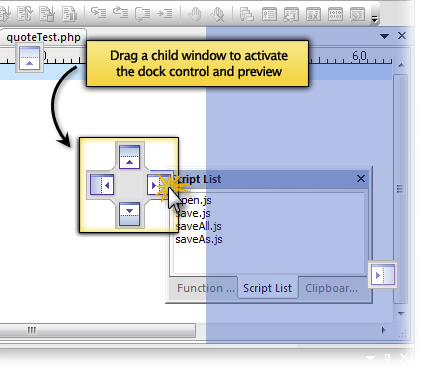Click the indent arrow toolbar icon
This screenshot has width=423, height=370.
[165, 14]
